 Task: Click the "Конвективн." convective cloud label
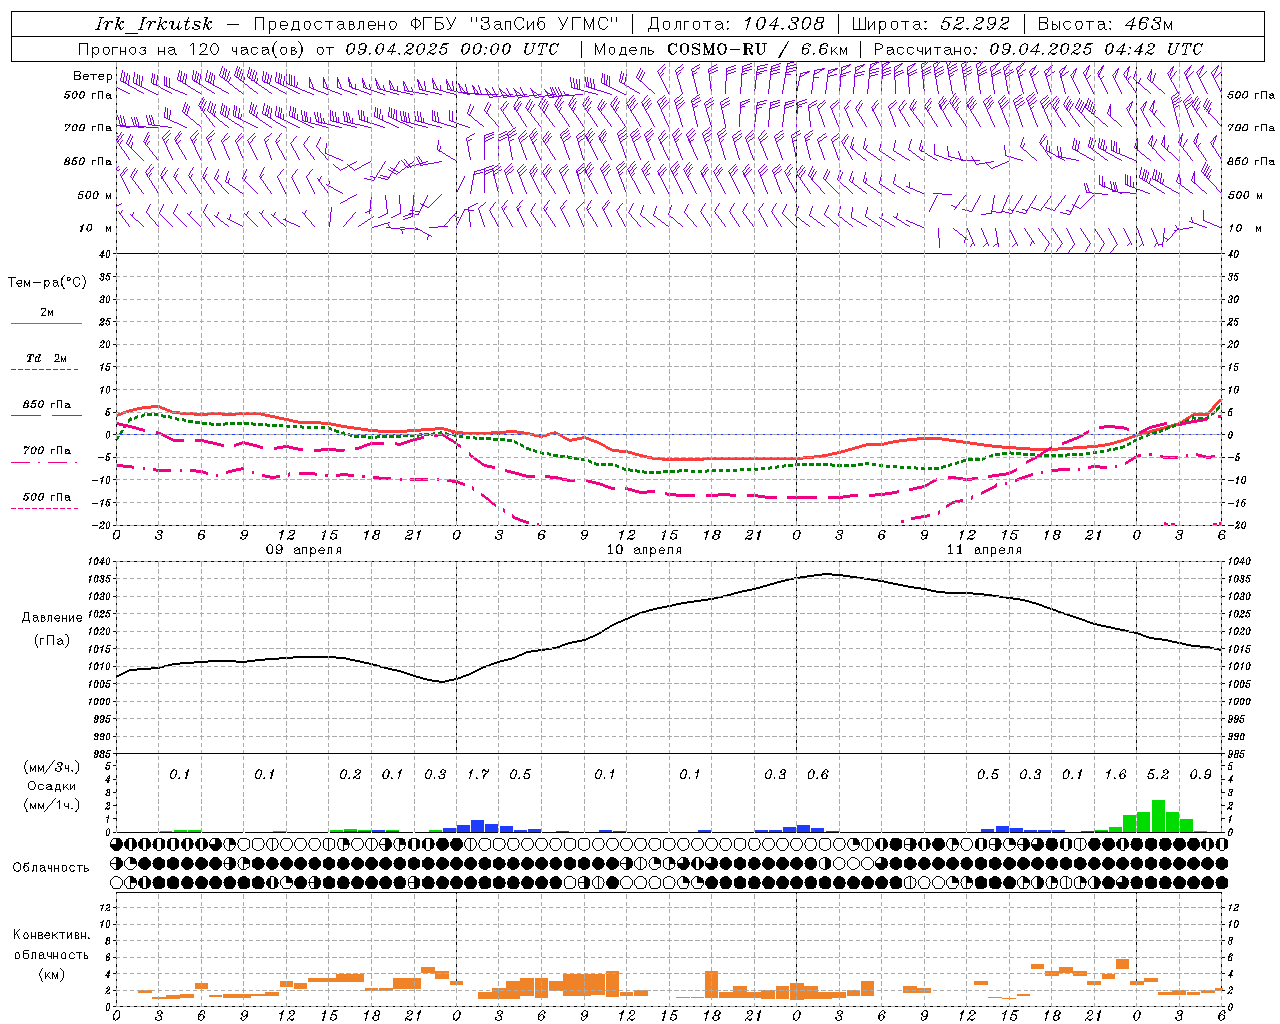51,935
